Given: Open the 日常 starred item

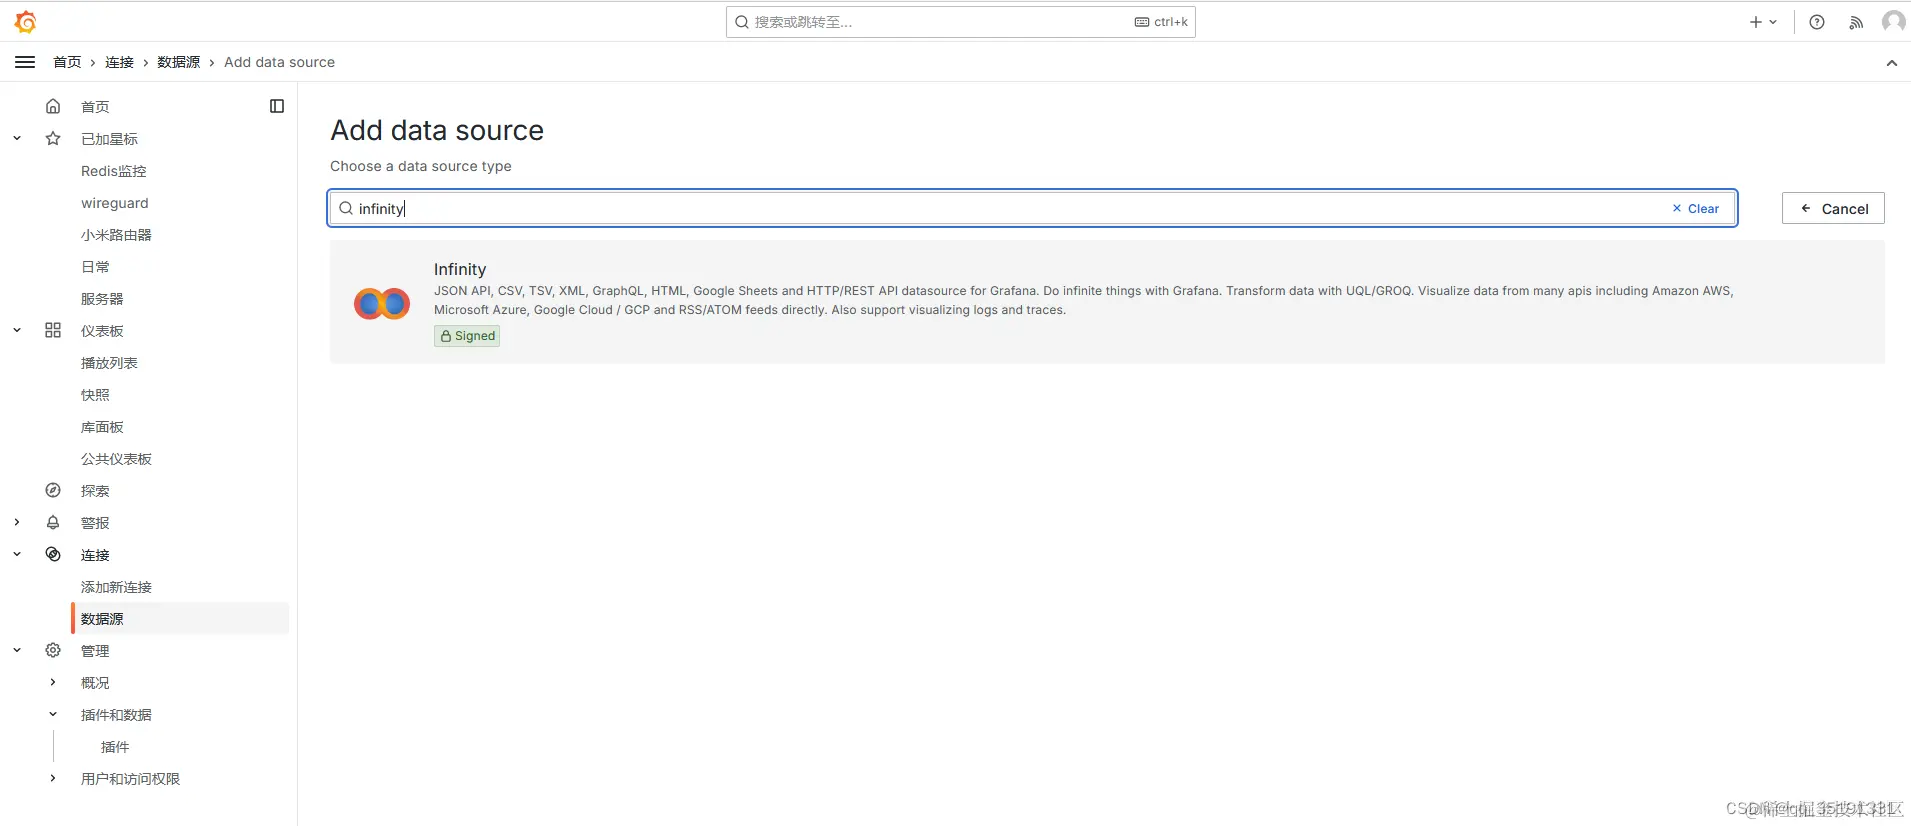Looking at the screenshot, I should pos(95,267).
